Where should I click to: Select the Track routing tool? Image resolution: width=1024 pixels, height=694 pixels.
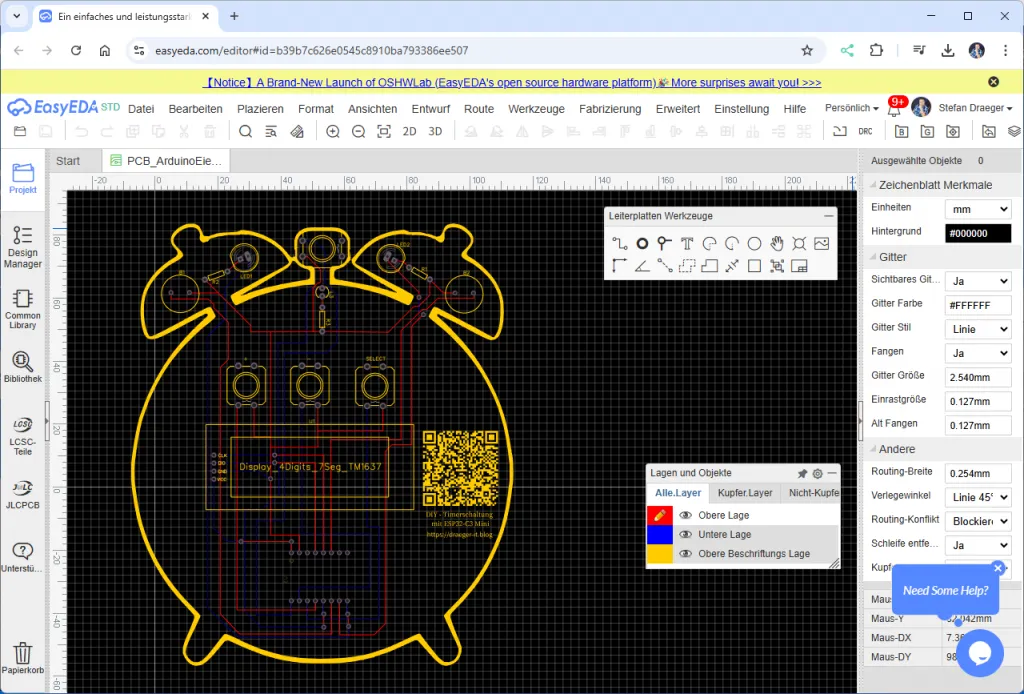coord(620,243)
